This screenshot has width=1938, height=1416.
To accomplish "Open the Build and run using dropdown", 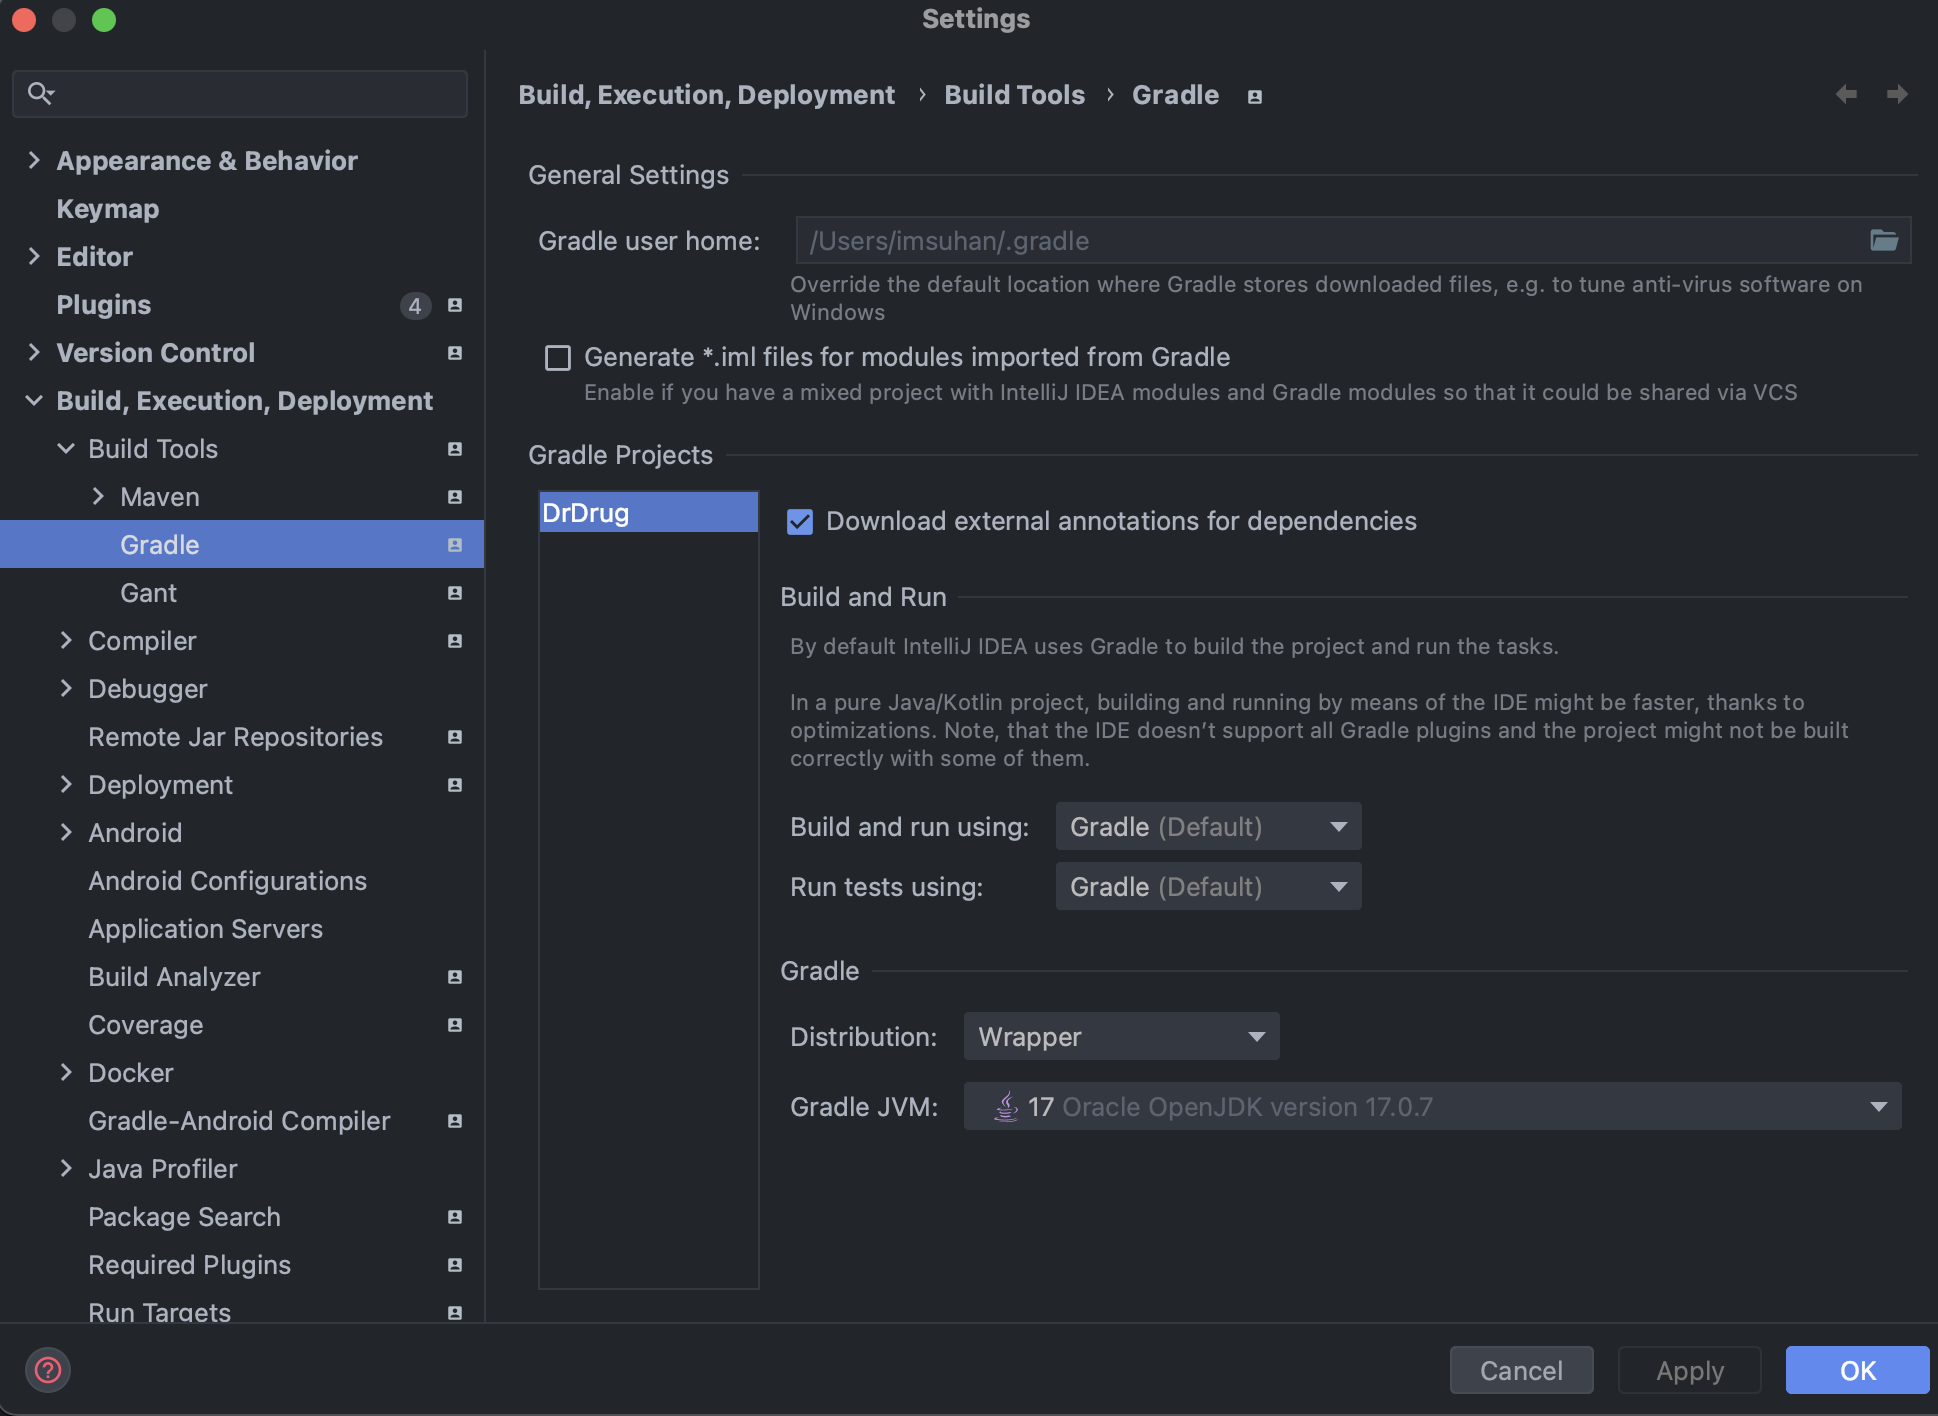I will (x=1208, y=827).
